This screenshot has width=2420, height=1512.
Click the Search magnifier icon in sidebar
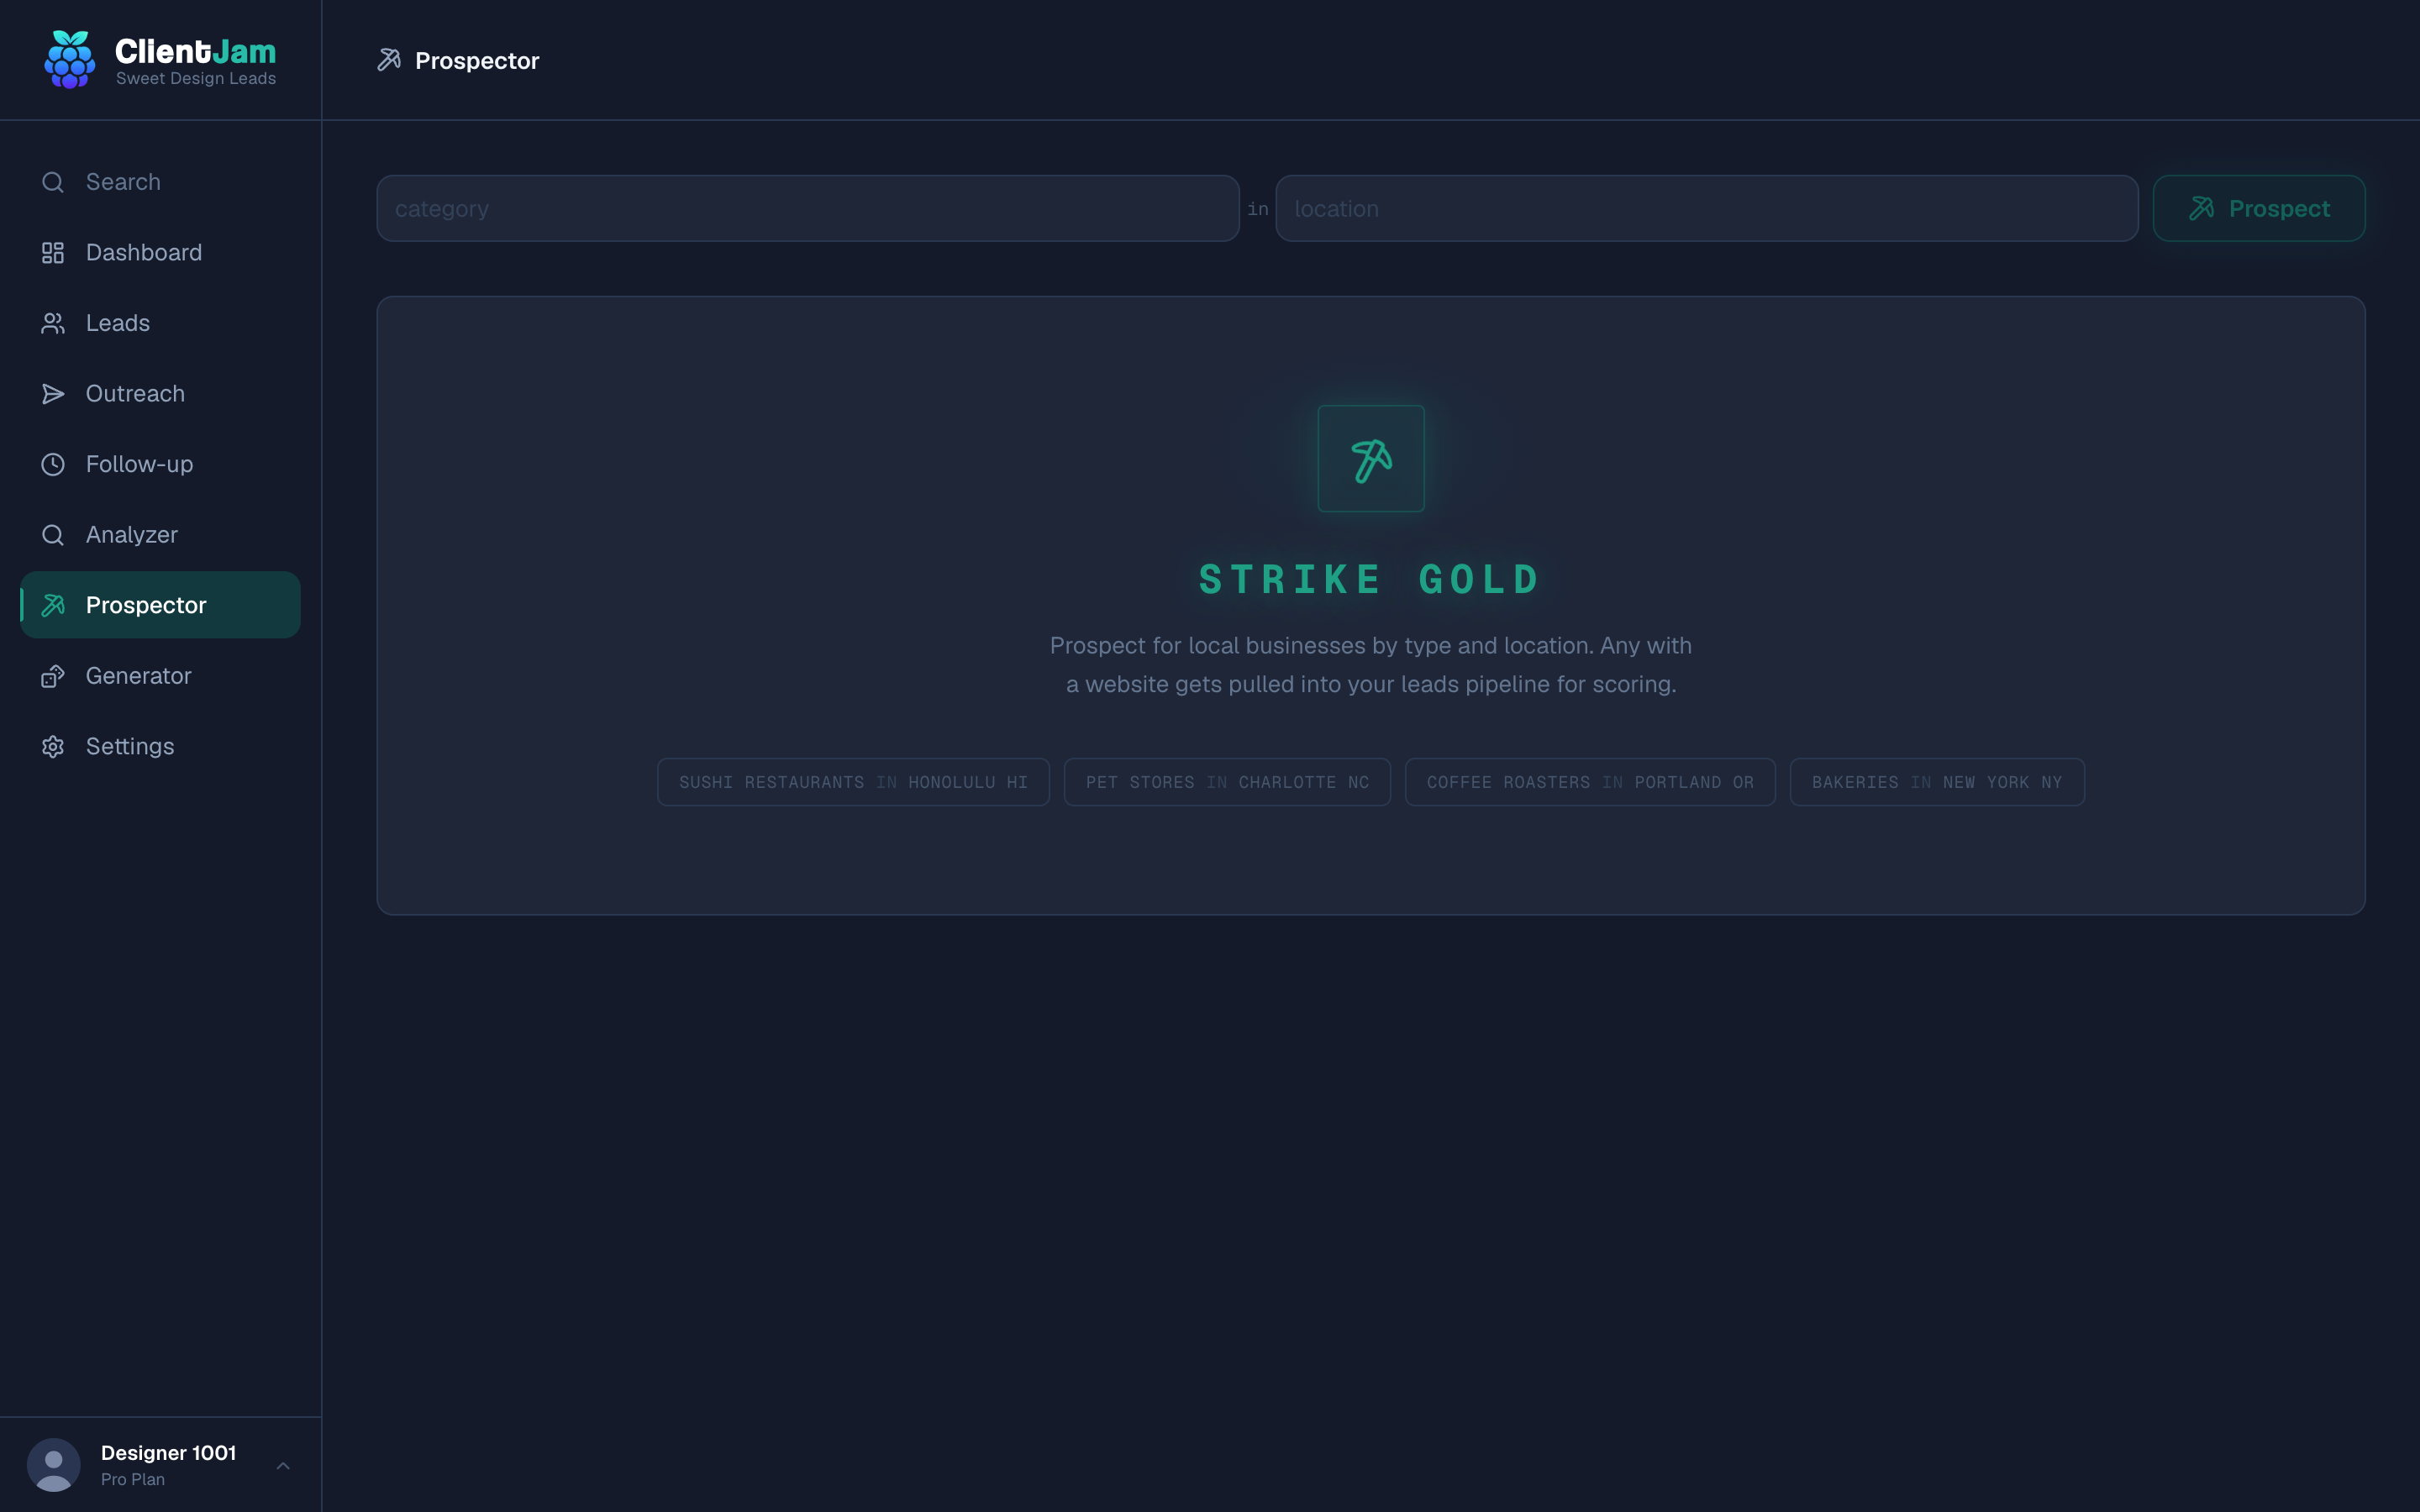[53, 182]
